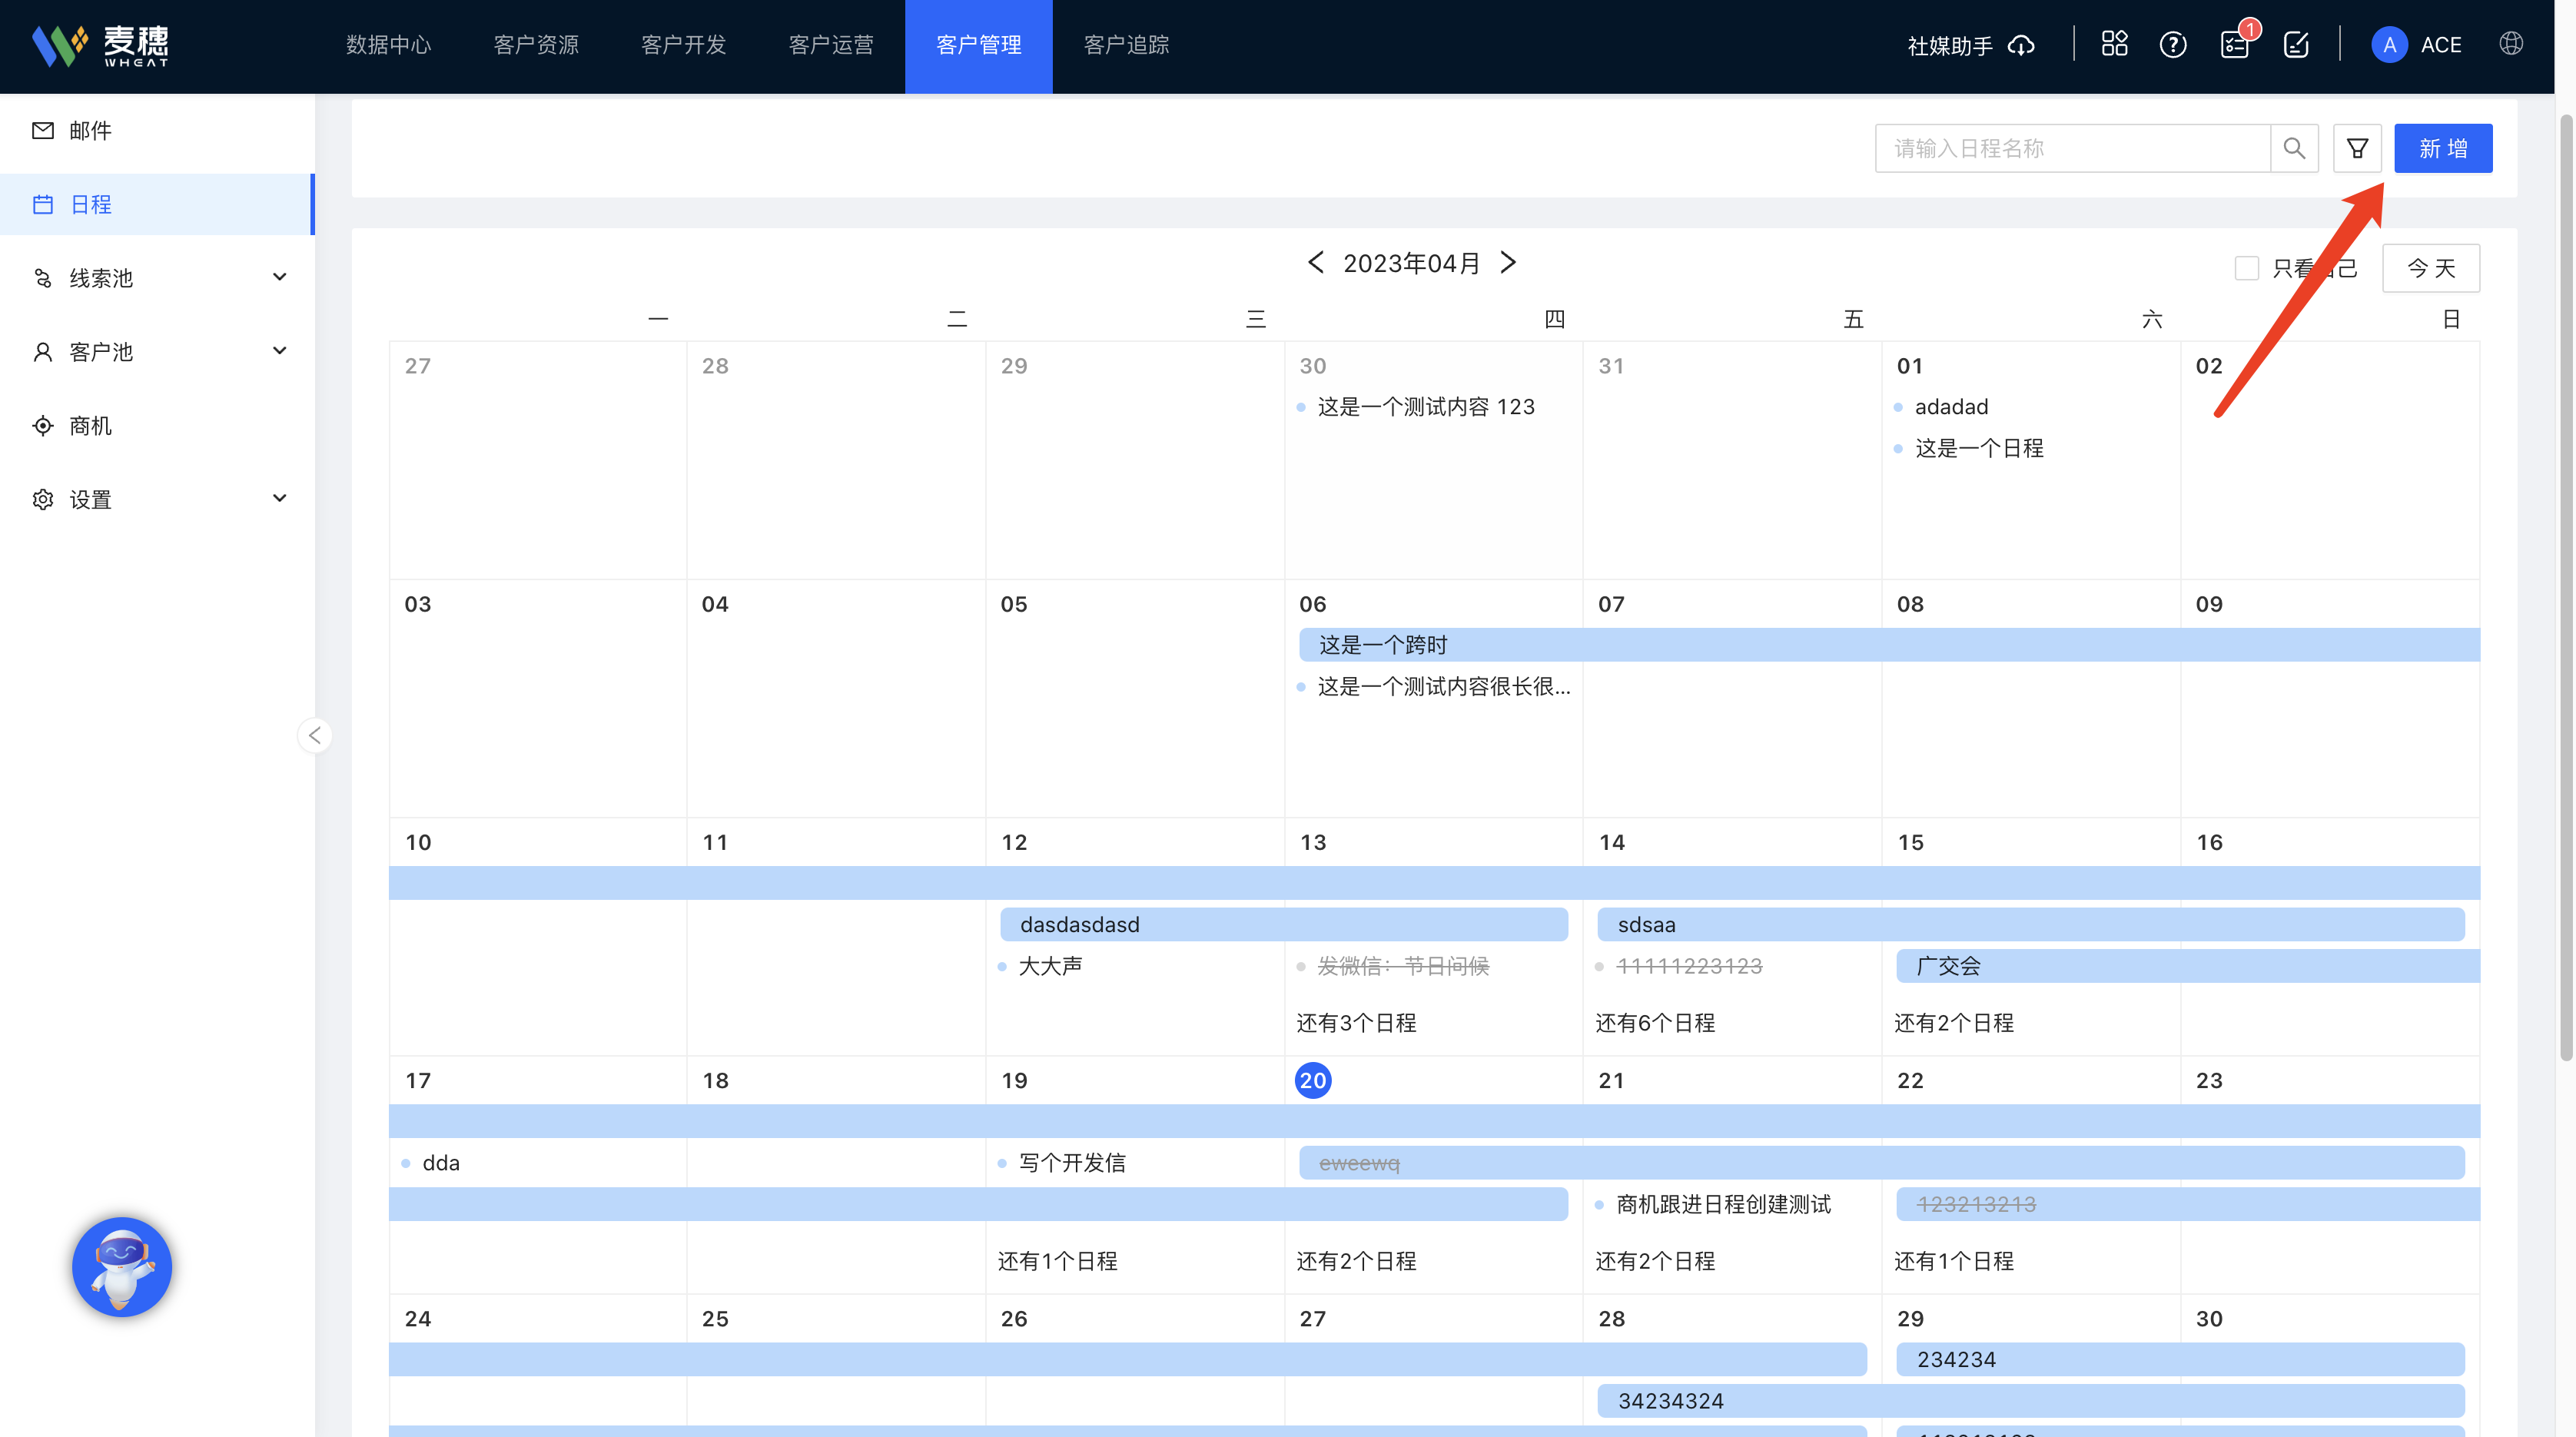2576x1437 pixels.
Task: Switch to 数据中心 tab
Action: pyautogui.click(x=388, y=45)
